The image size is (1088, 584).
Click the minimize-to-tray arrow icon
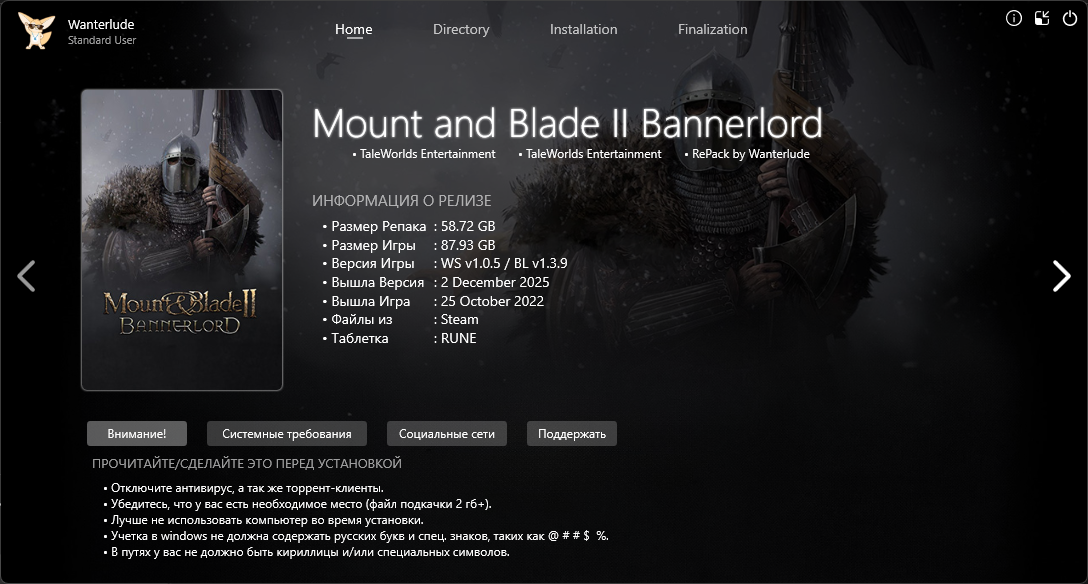point(1042,18)
